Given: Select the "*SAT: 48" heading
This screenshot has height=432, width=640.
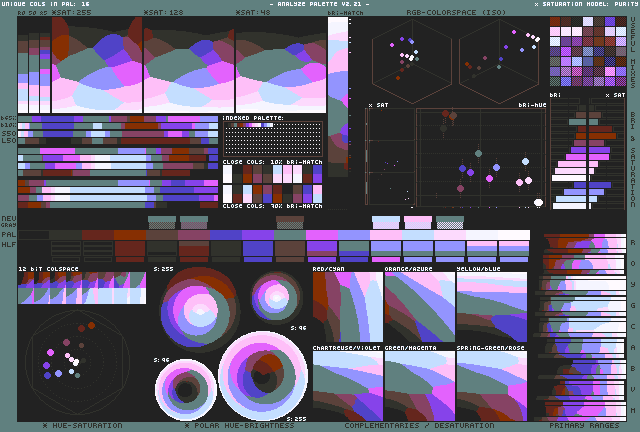Looking at the screenshot, I should pyautogui.click(x=253, y=12).
